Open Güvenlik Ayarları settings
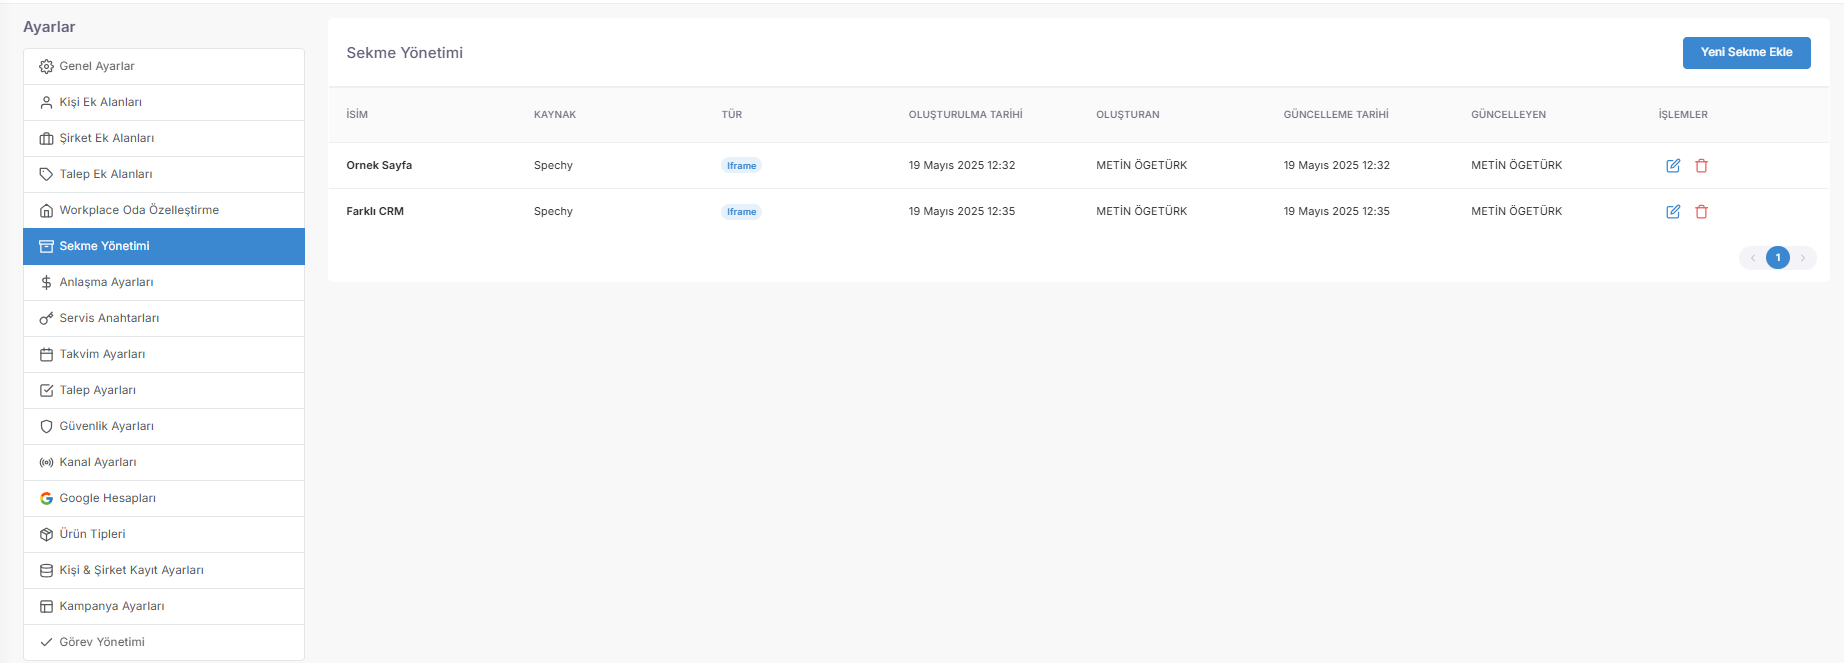 coord(164,427)
